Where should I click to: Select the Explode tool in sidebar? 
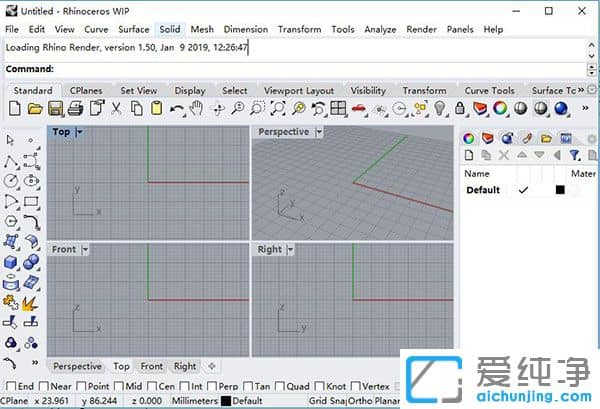tap(30, 304)
